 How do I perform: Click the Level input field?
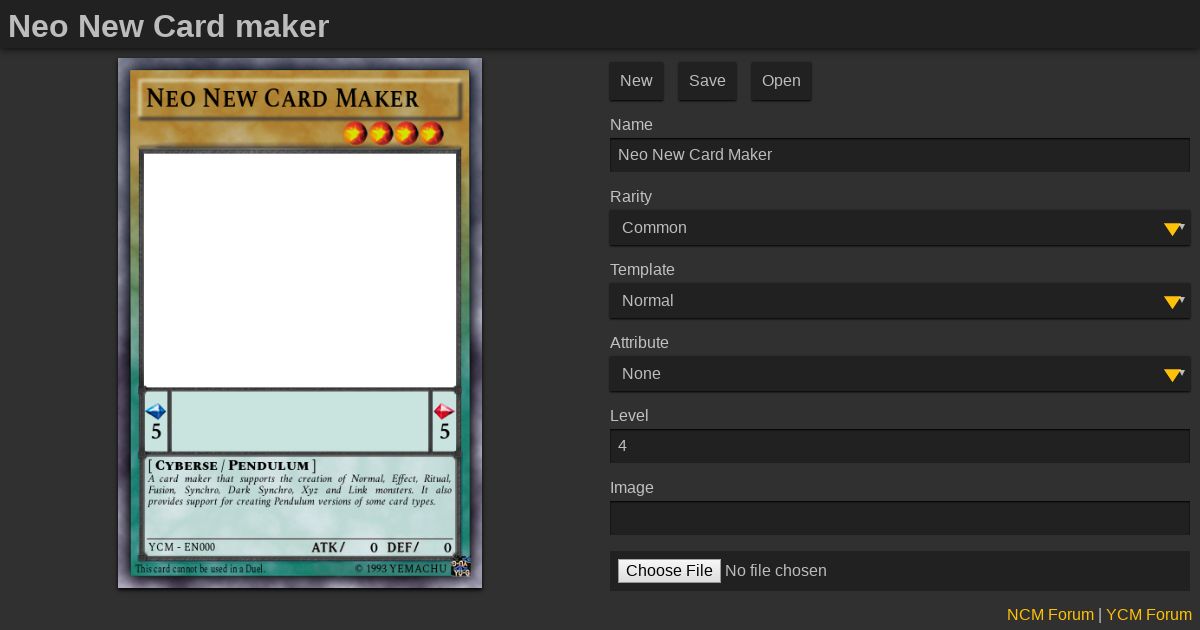pos(900,446)
